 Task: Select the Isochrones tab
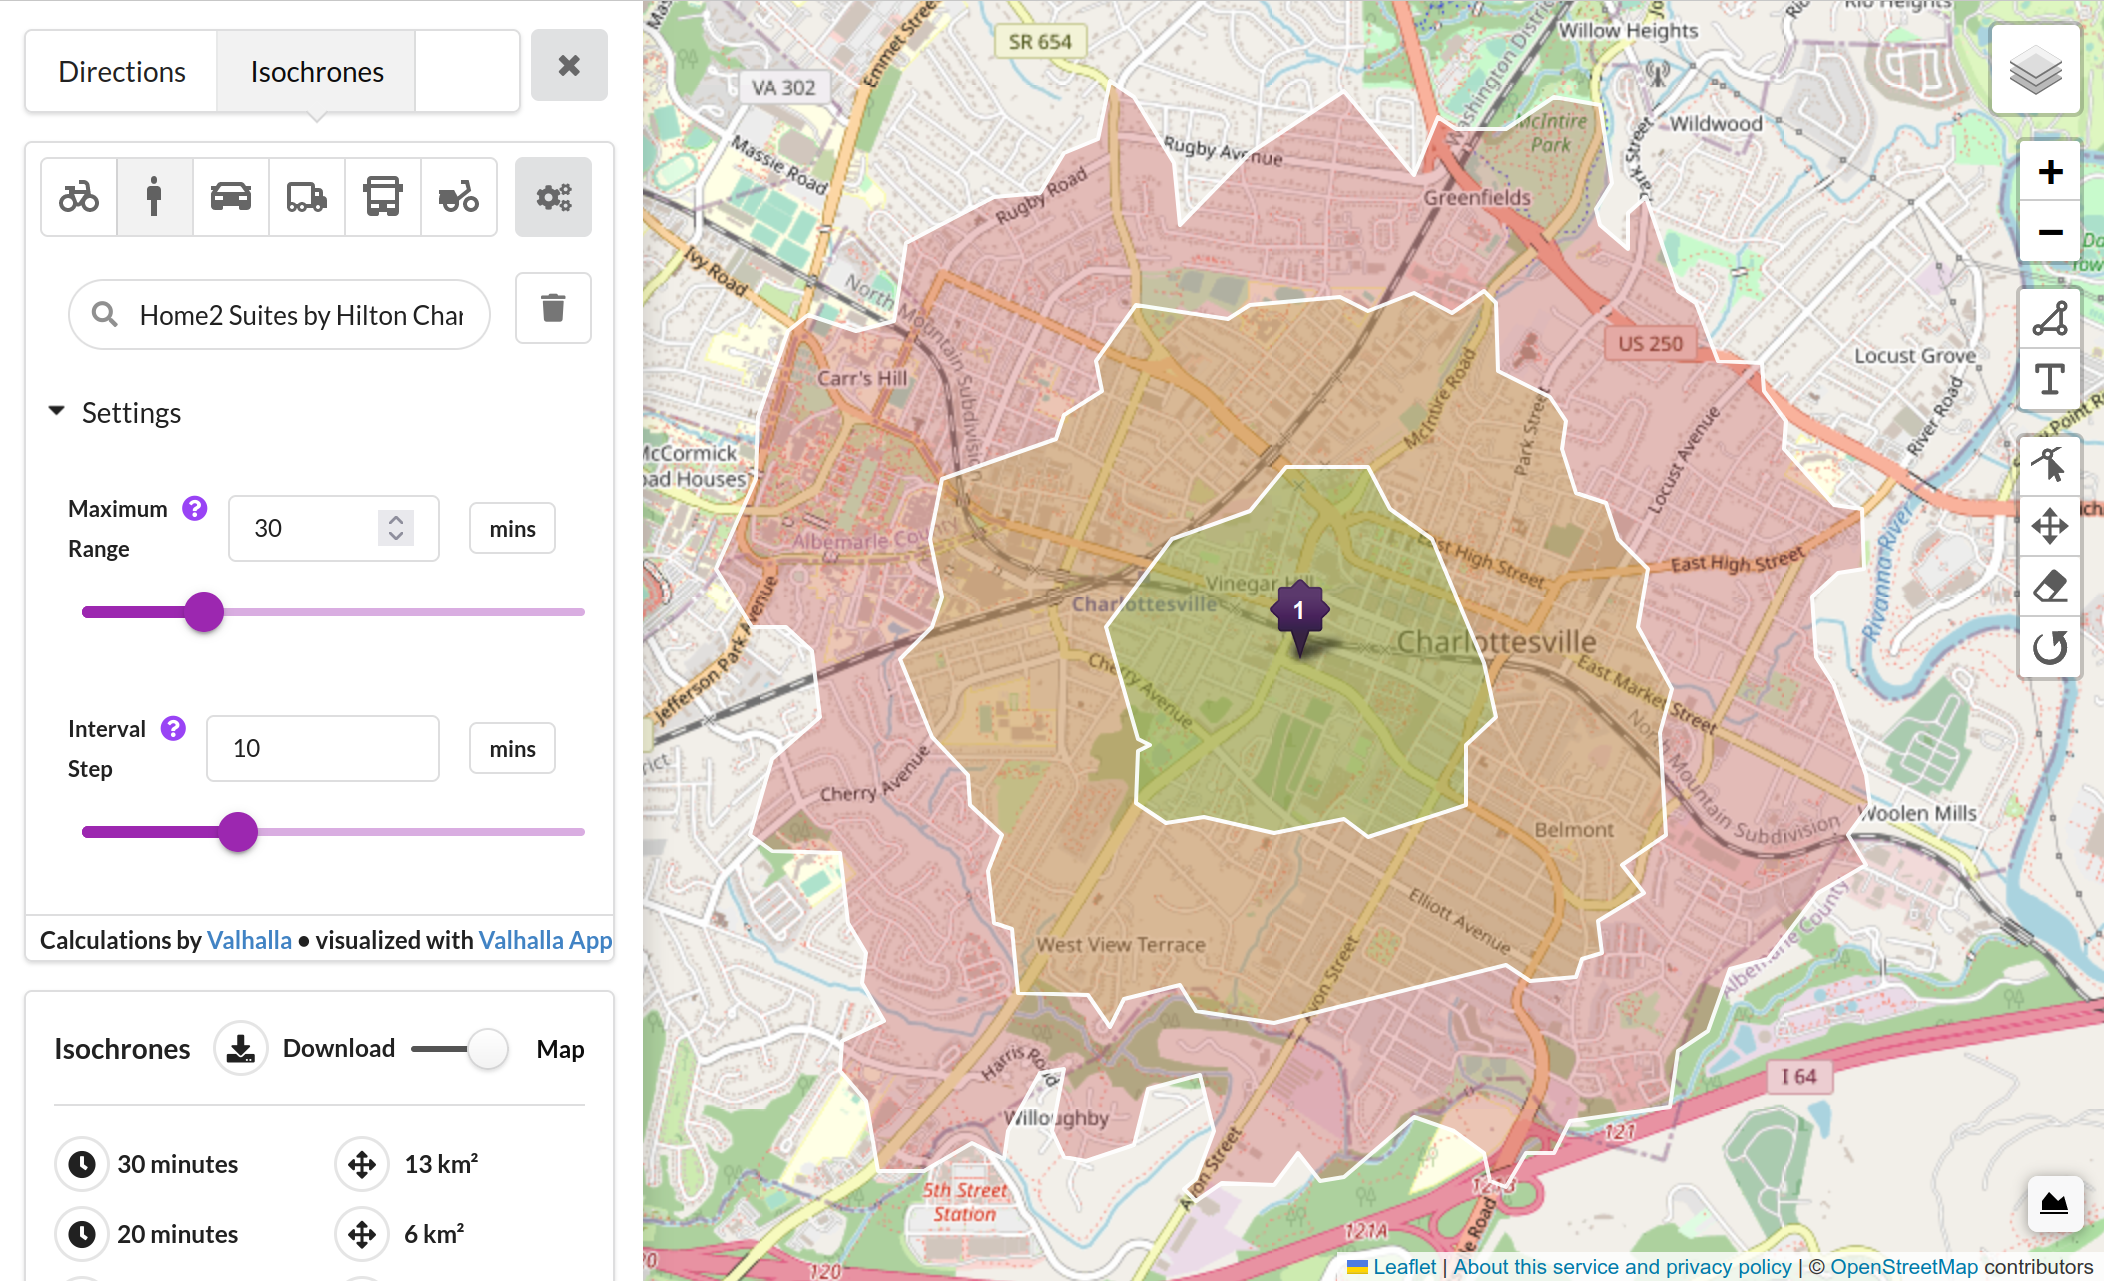(316, 70)
